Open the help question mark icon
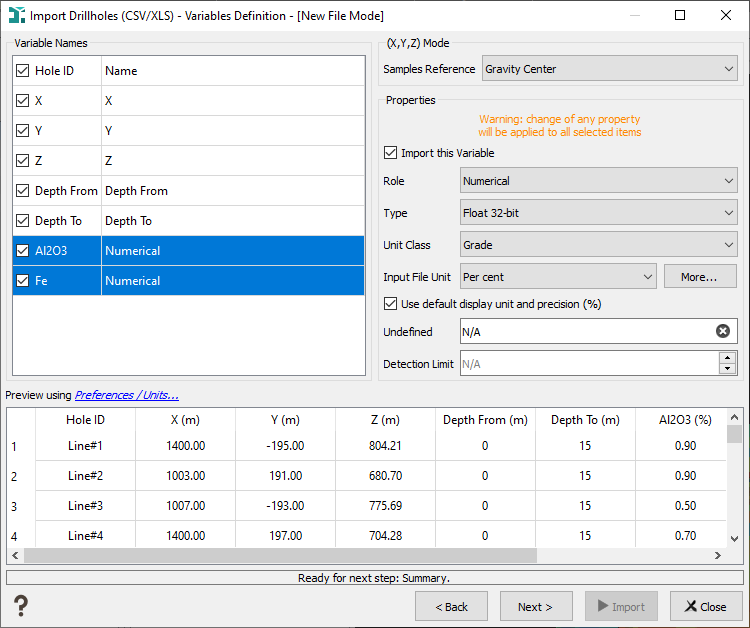This screenshot has width=750, height=628. 21,606
